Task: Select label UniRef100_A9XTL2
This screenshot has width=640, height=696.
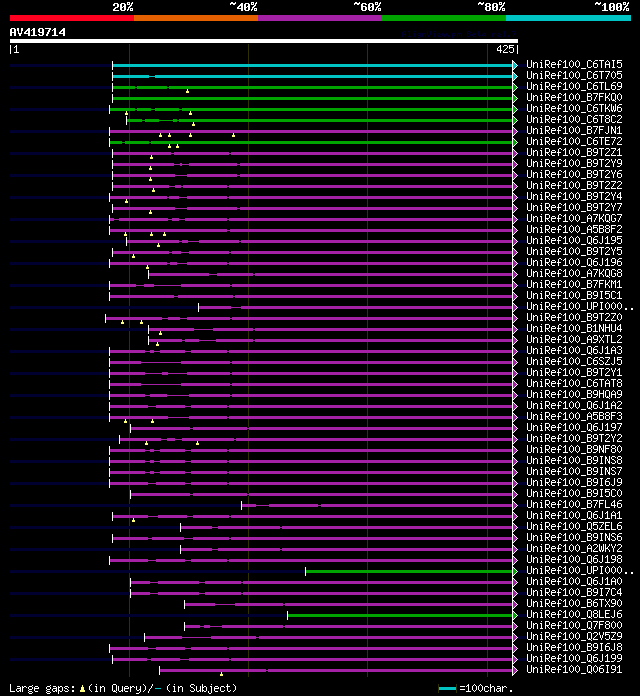Action: click(x=574, y=339)
